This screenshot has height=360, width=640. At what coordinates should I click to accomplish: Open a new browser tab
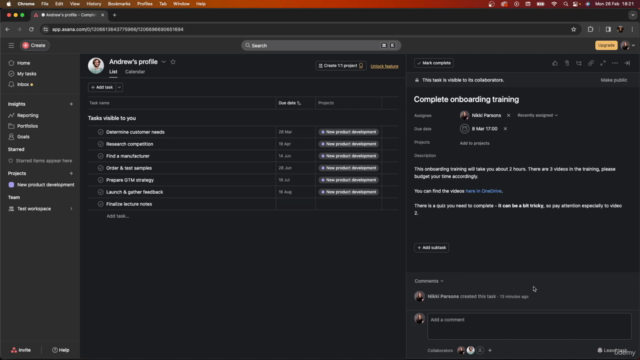114,15
